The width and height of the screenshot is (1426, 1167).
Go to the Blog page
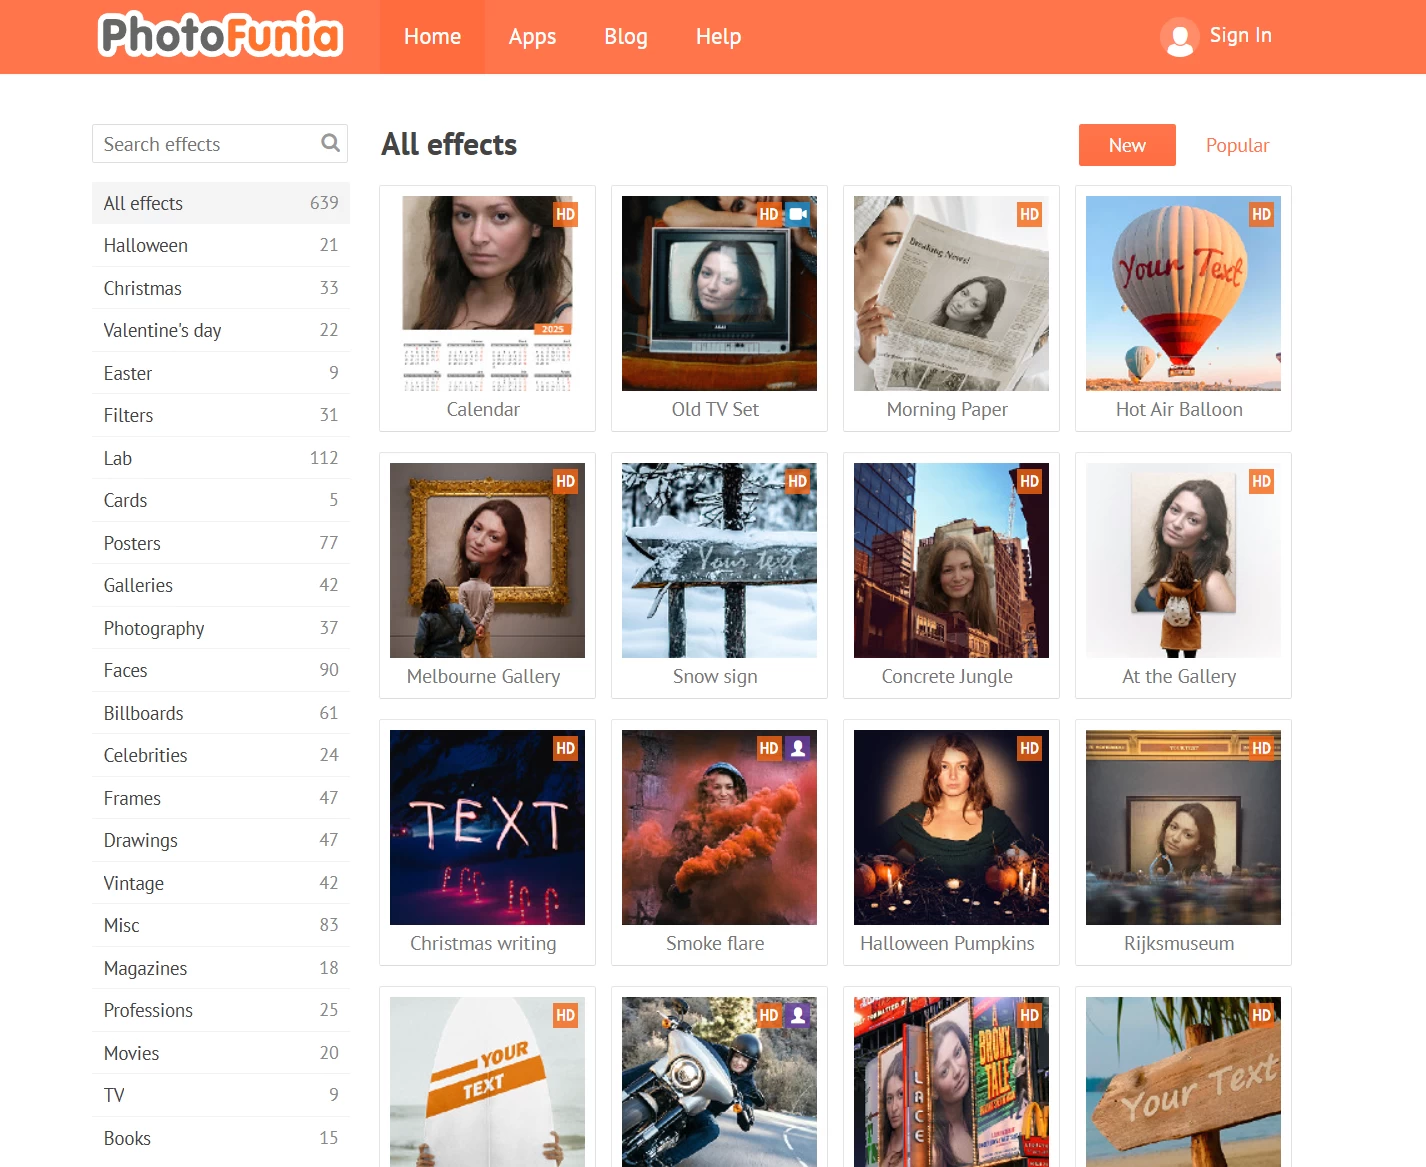click(x=625, y=37)
